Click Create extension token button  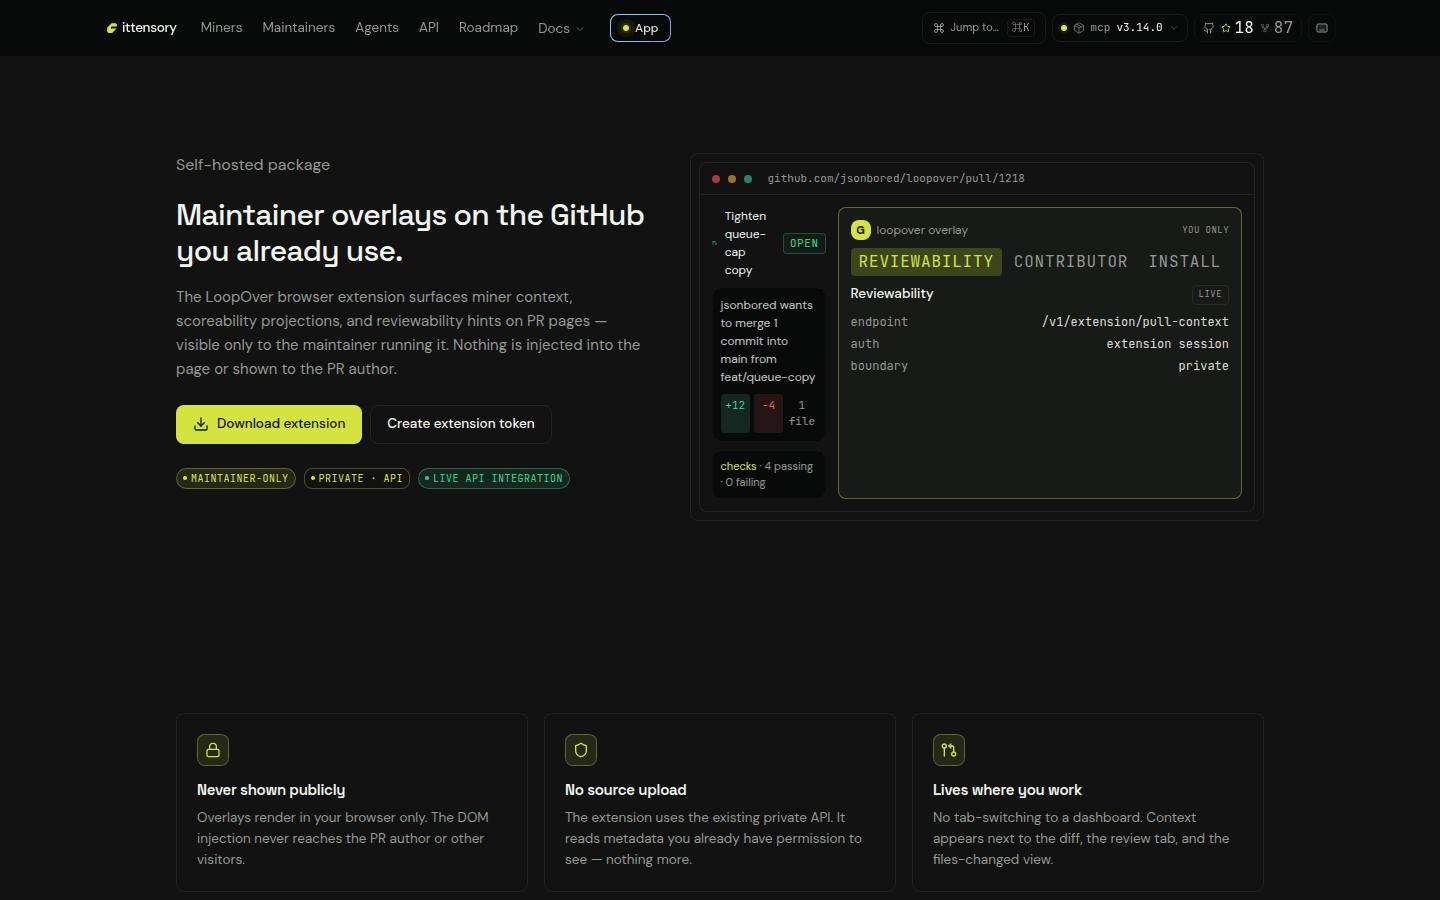tap(461, 424)
